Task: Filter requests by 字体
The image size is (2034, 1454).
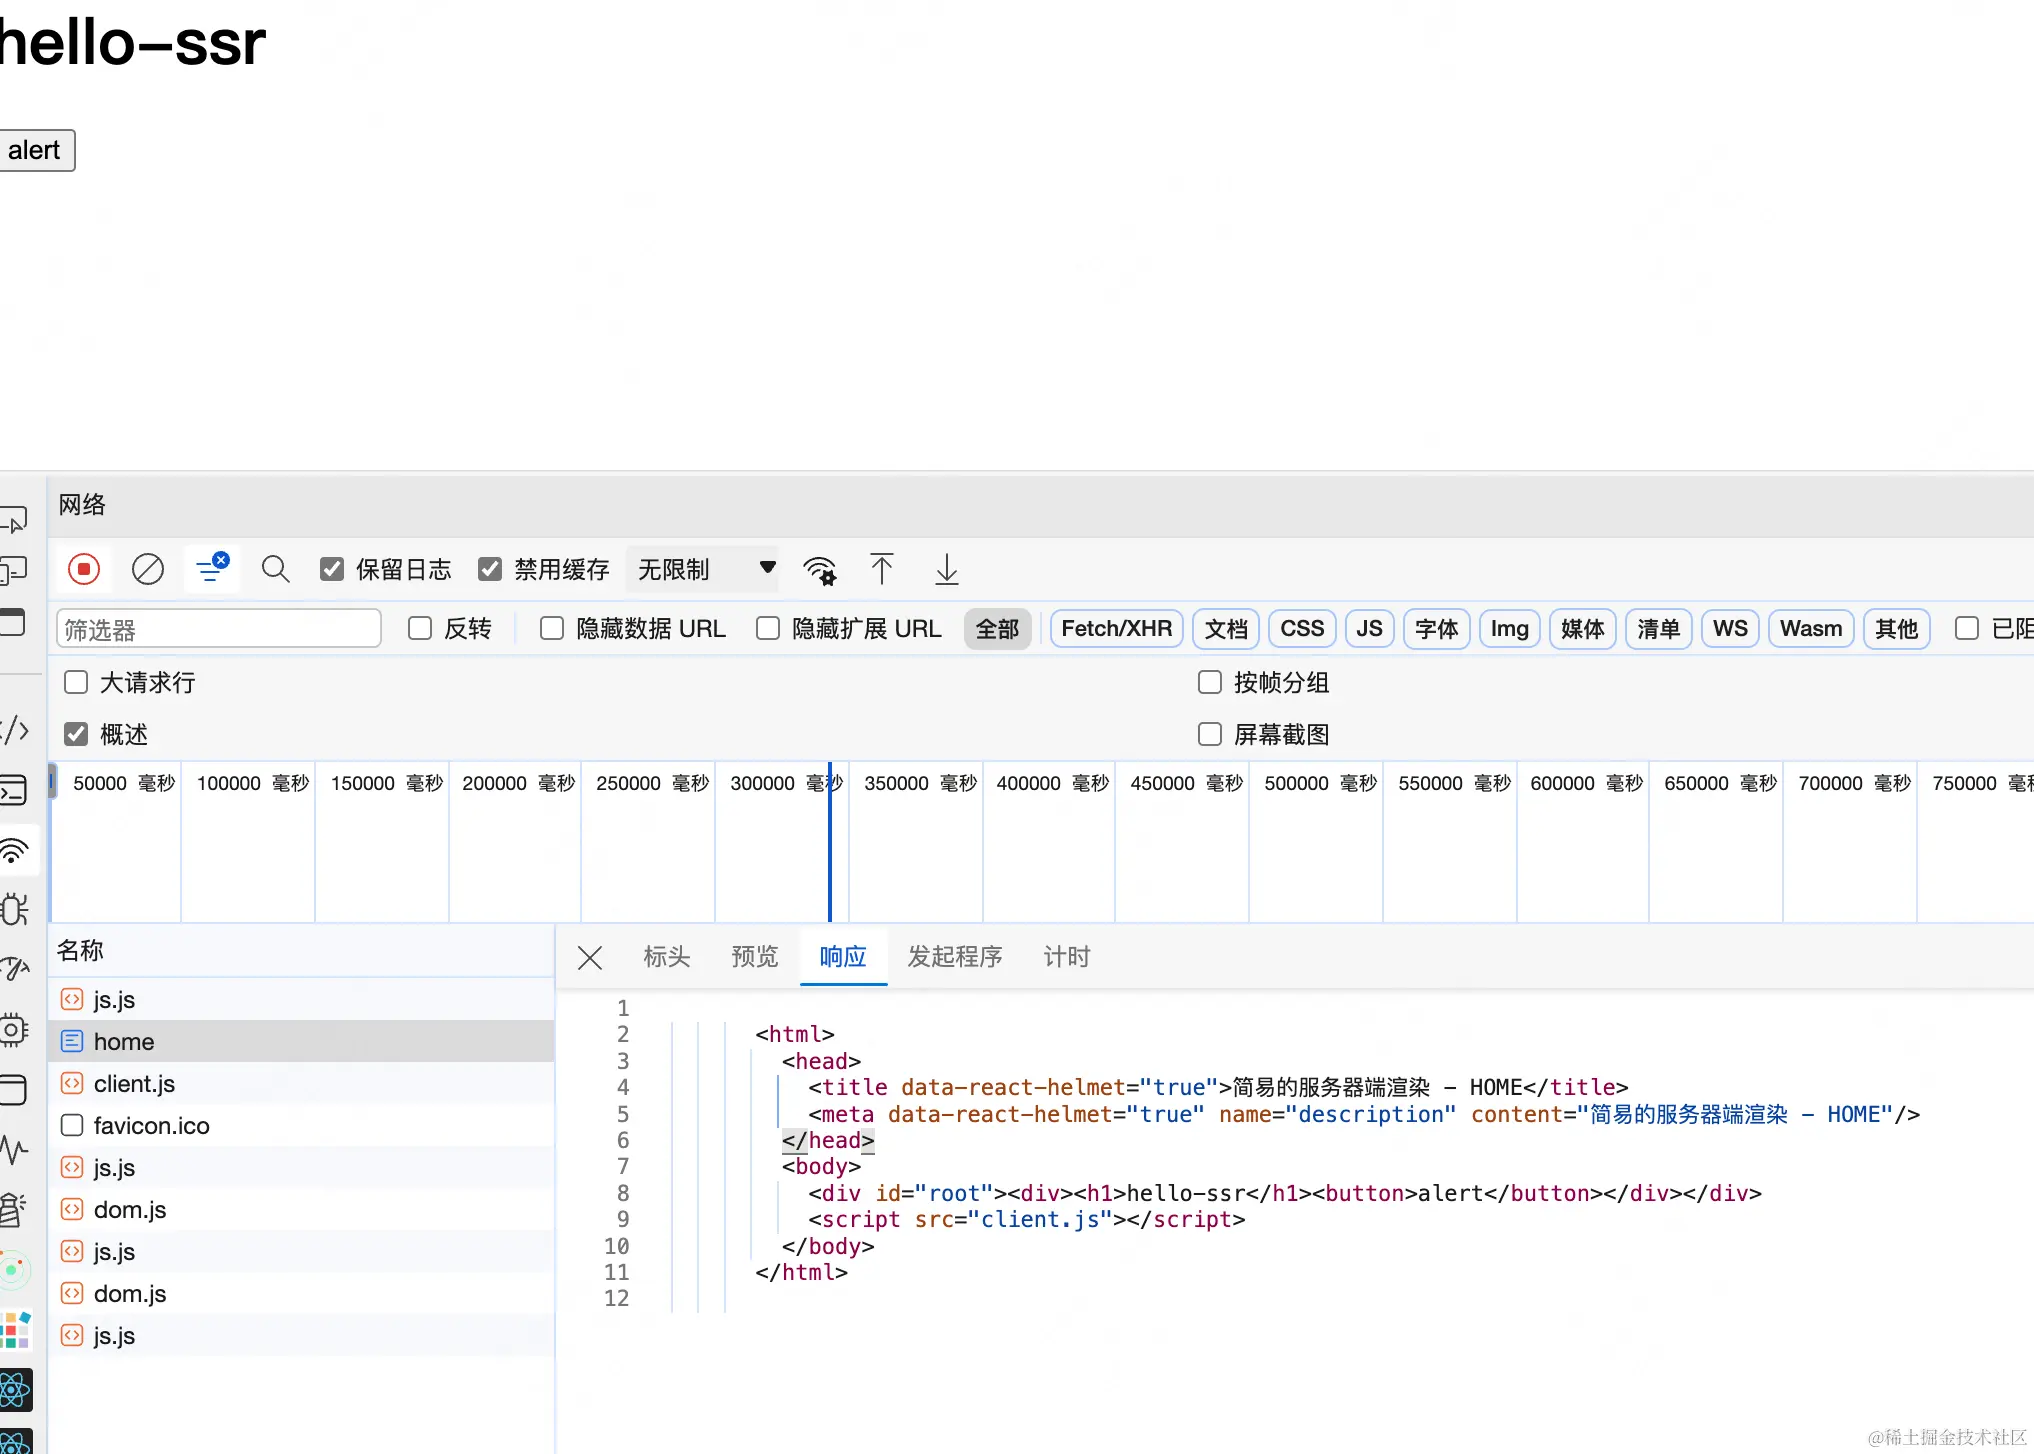Action: 1437,629
